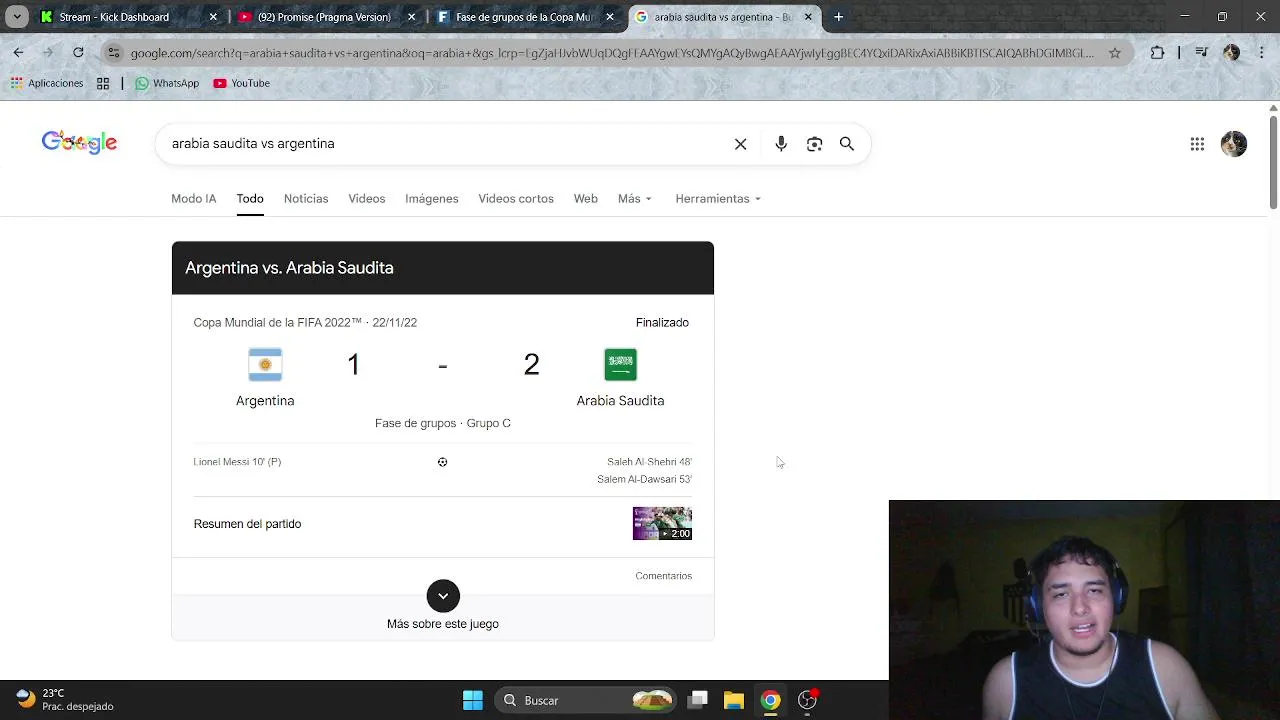This screenshot has width=1280, height=720.
Task: Open site information icon in address bar
Action: (x=114, y=52)
